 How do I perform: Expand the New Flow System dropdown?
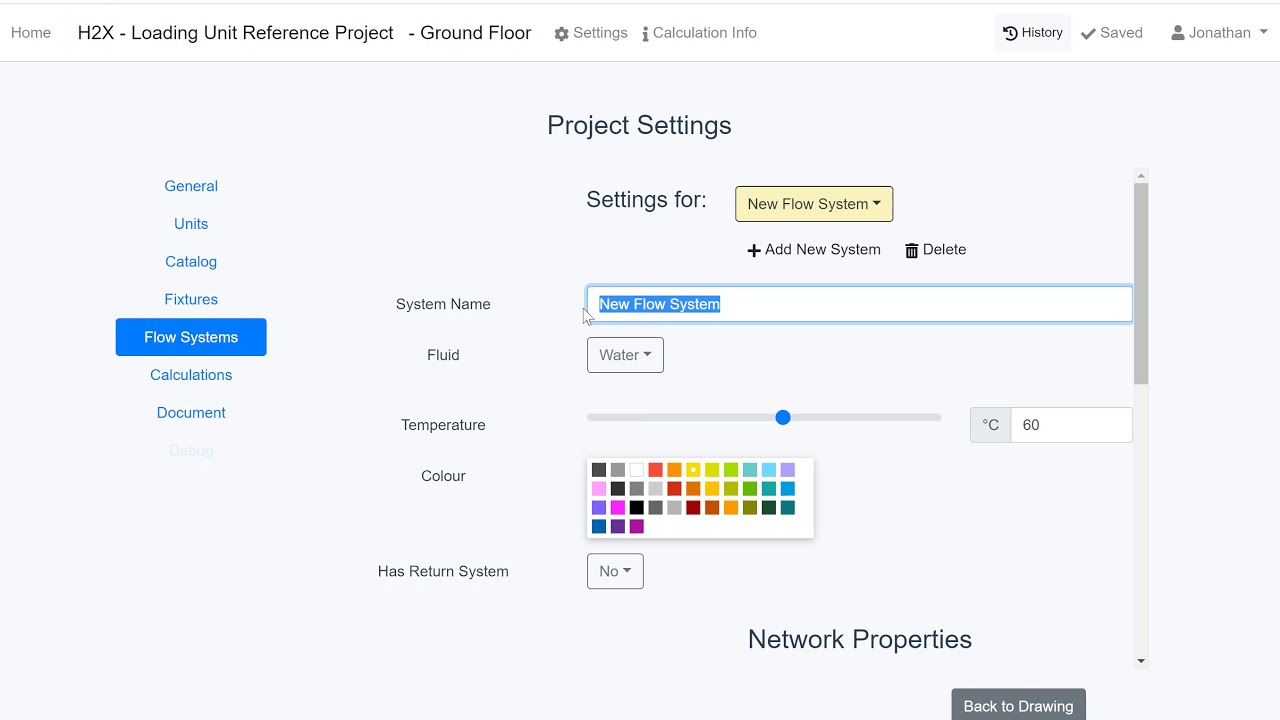pos(814,204)
